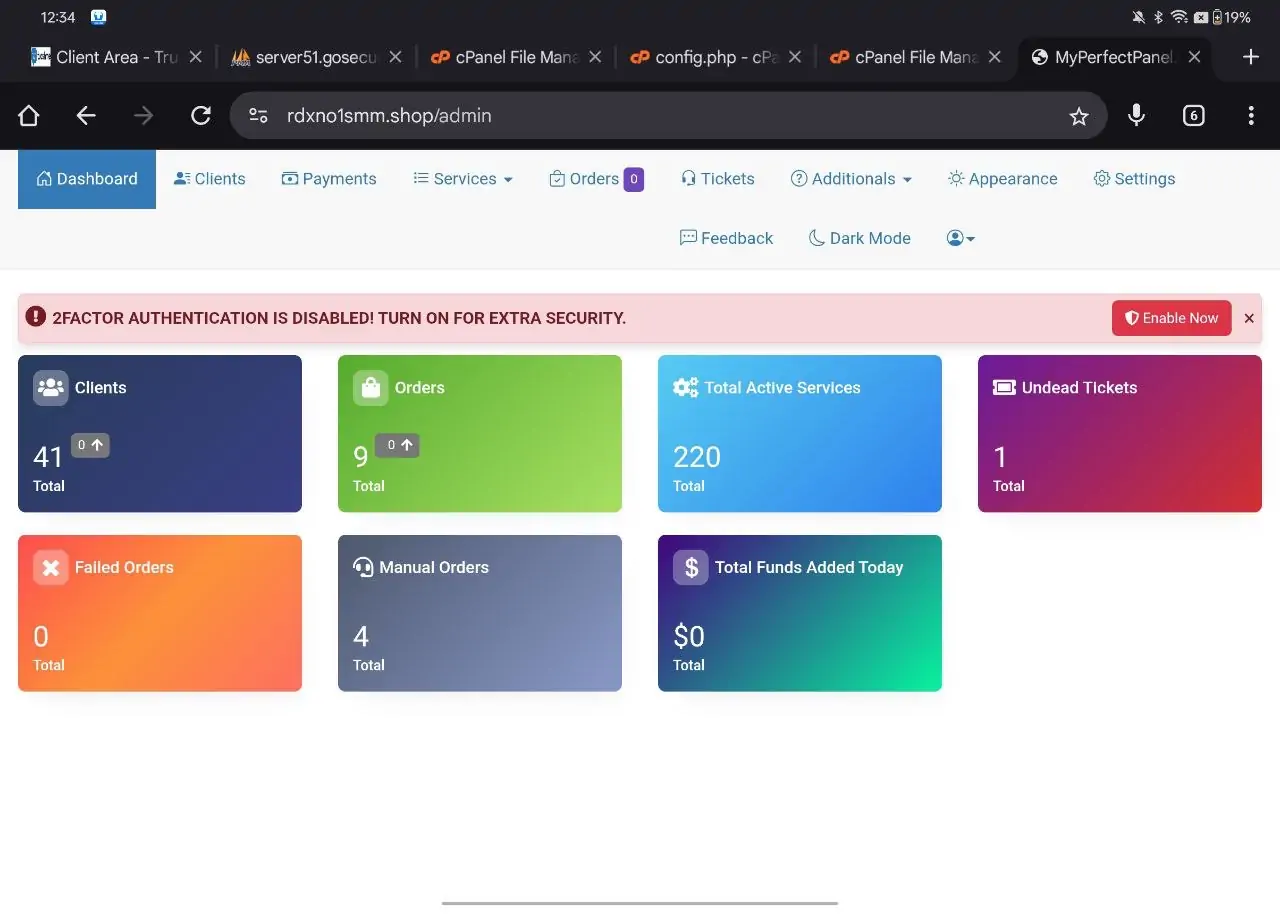This screenshot has height=914, width=1280.
Task: Open the tab switcher showing 6 tabs
Action: click(1193, 116)
